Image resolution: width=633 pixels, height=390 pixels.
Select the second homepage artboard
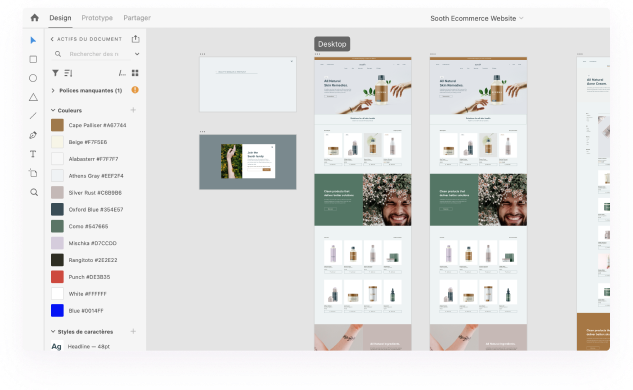click(x=478, y=203)
